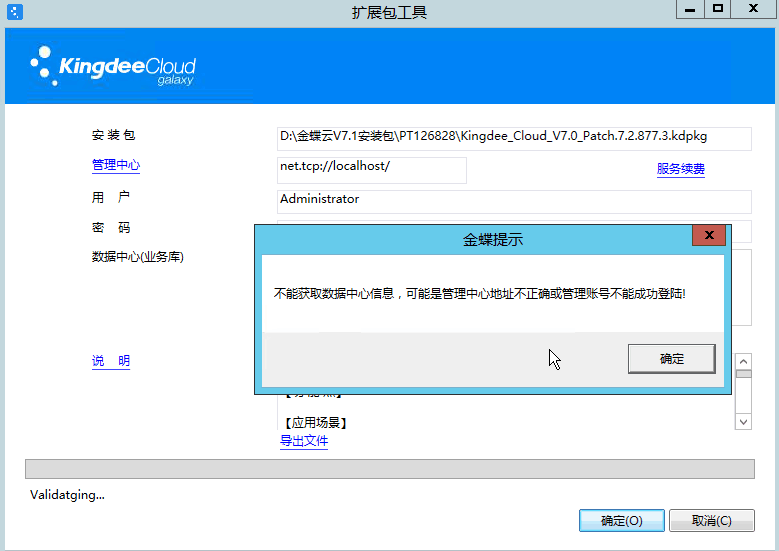Viewport: 779px width, 551px height.
Task: Minimize the 扩展包工具 window
Action: 690,9
